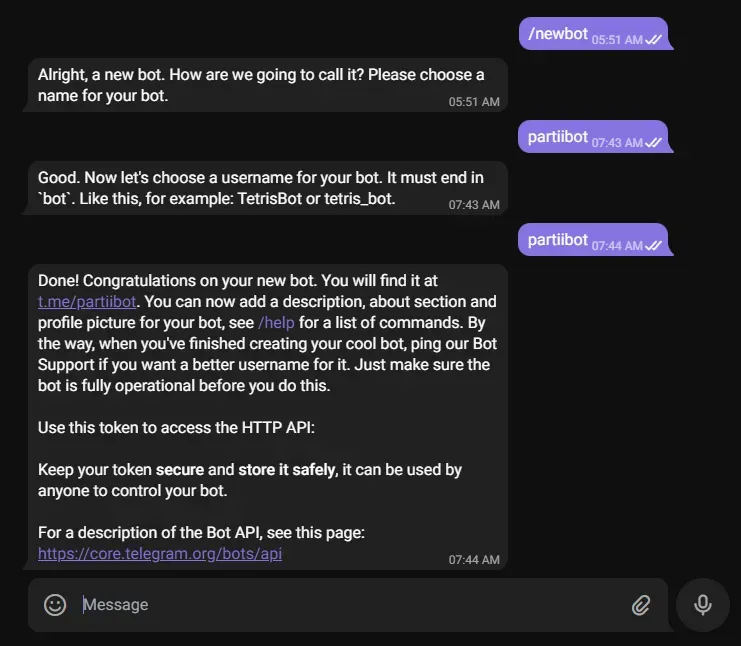The height and width of the screenshot is (646, 741).
Task: Click the partiibot message sent at 07:44 AM
Action: (557, 240)
